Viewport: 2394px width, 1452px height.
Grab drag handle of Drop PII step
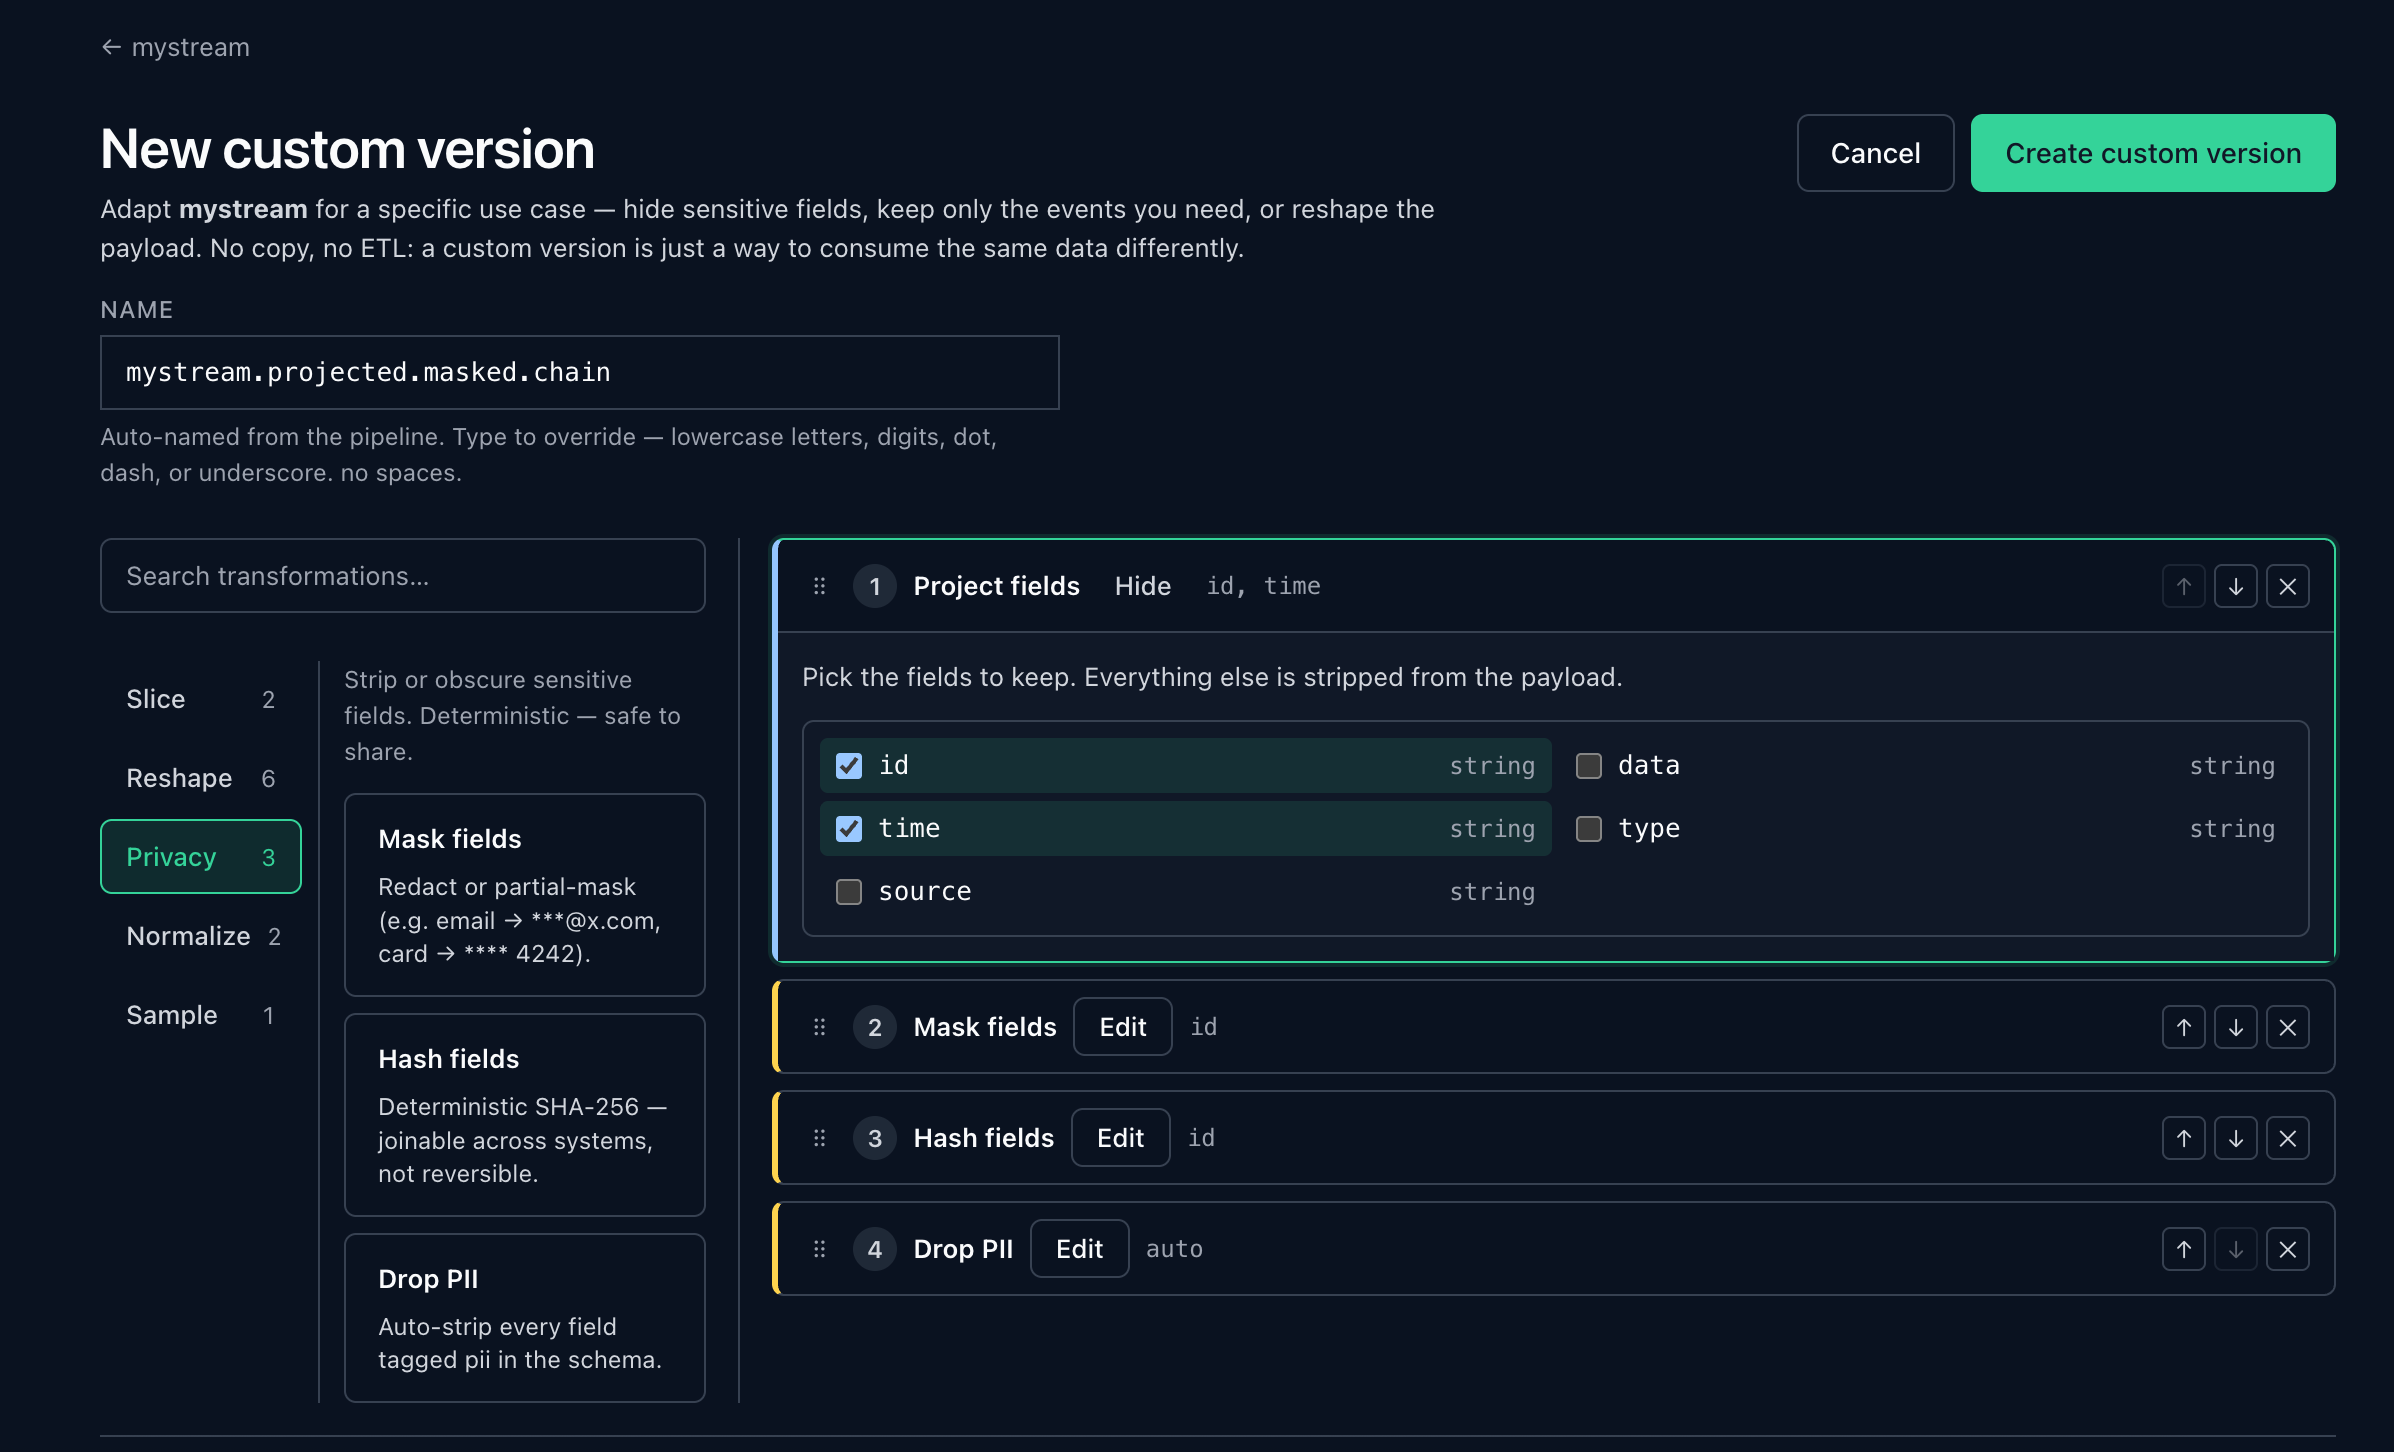(x=820, y=1249)
